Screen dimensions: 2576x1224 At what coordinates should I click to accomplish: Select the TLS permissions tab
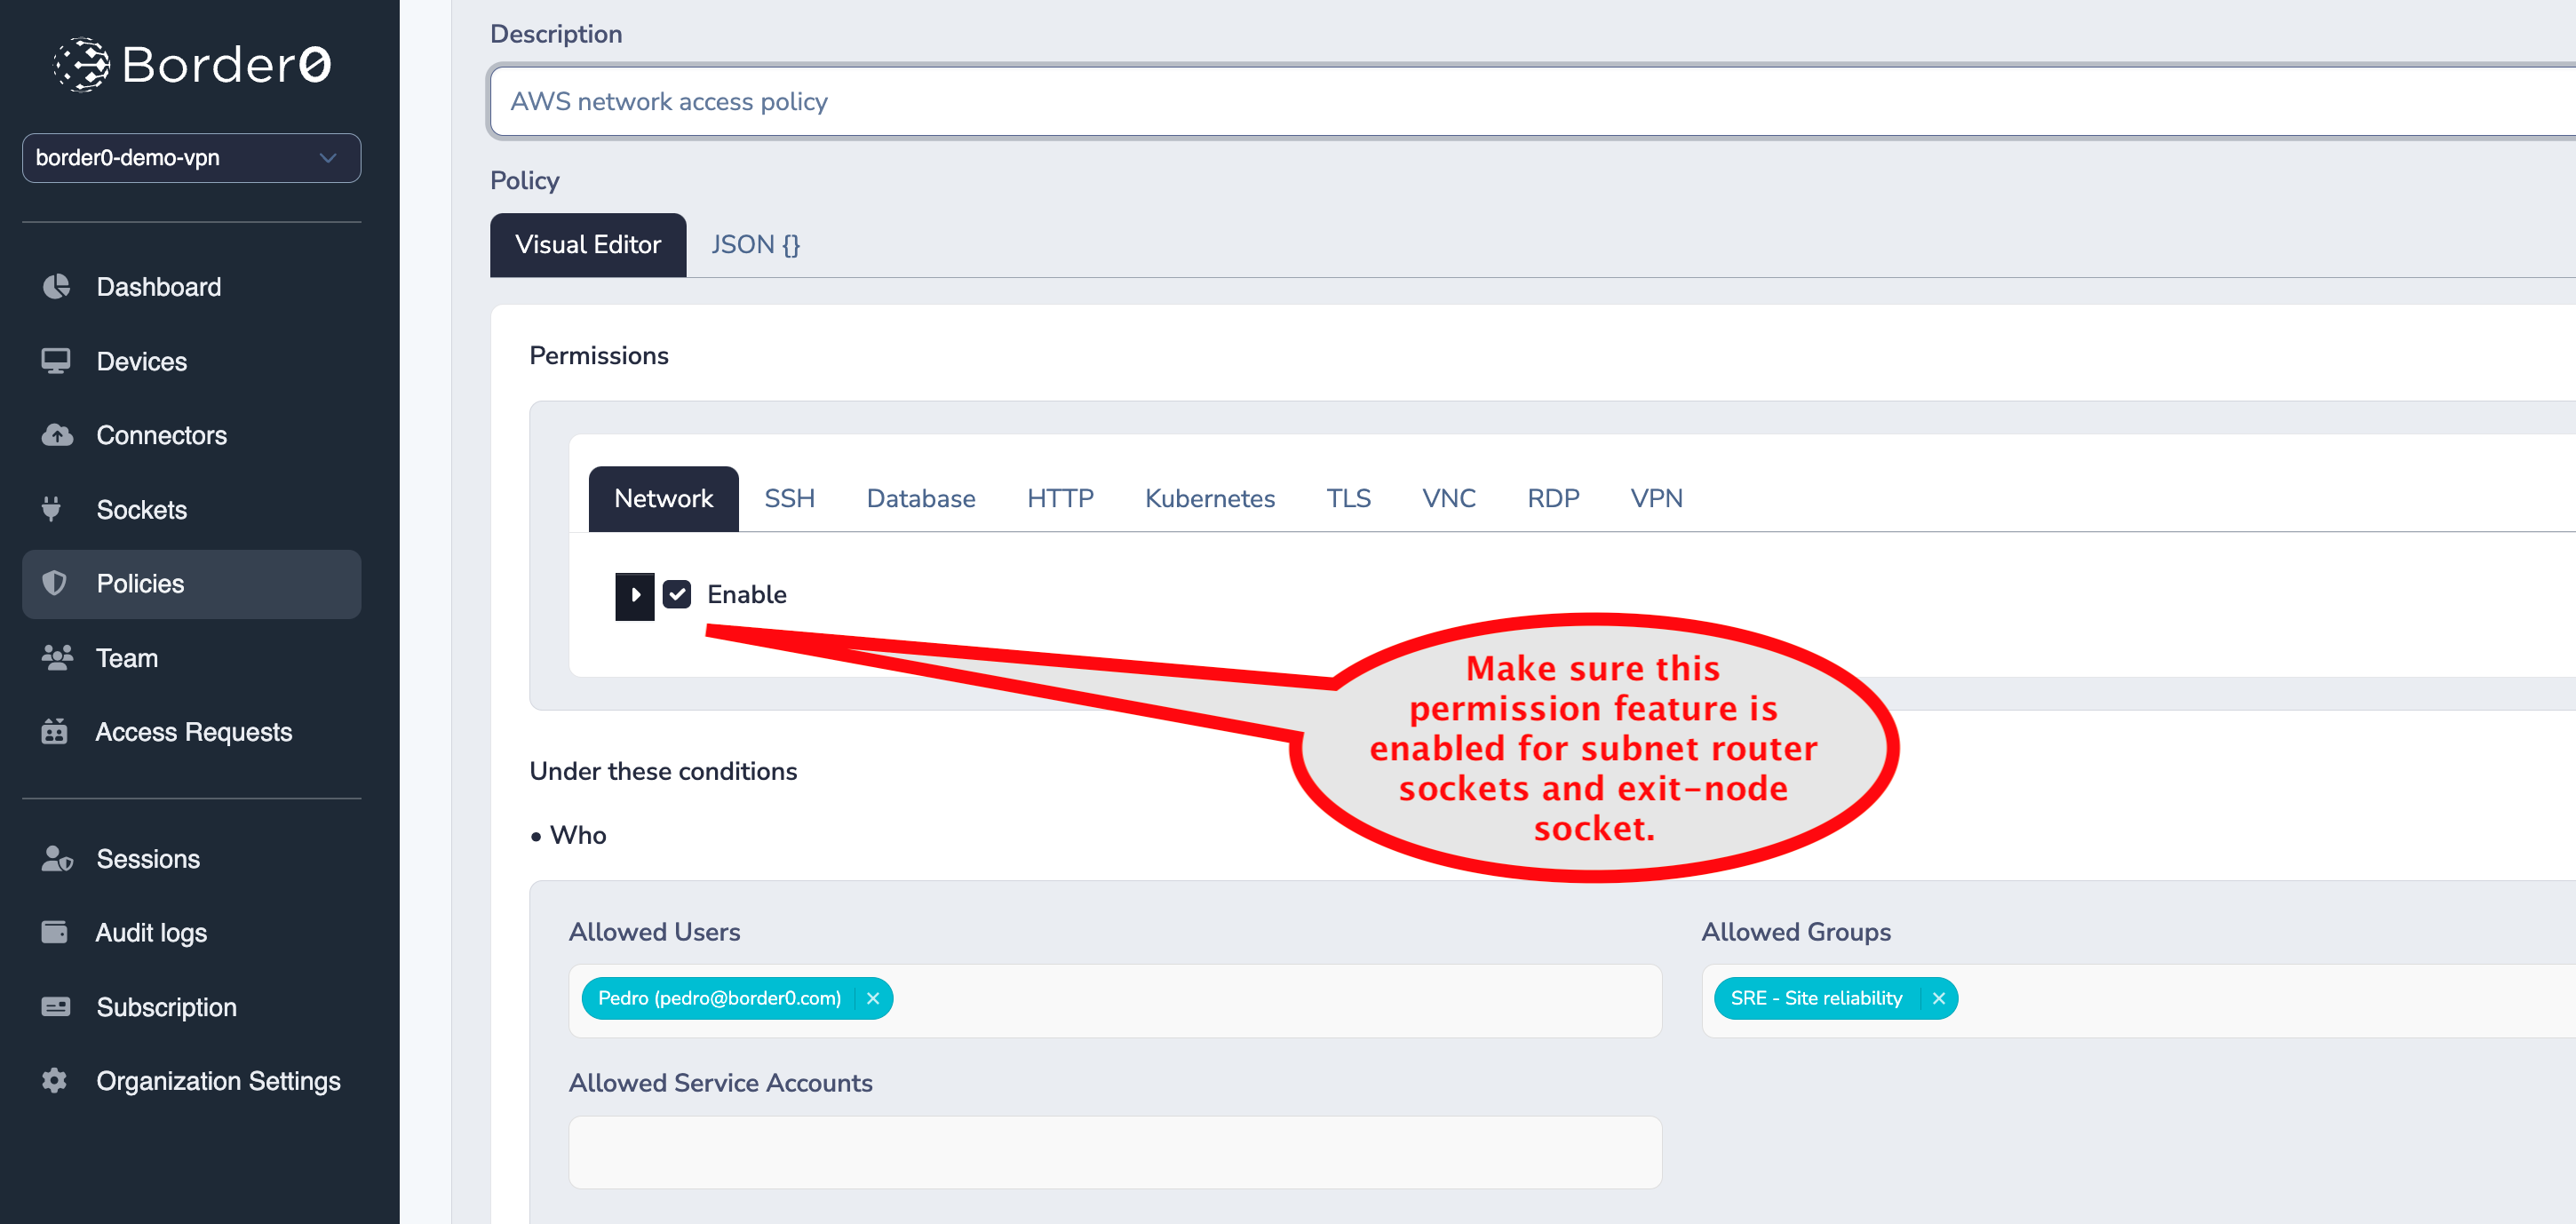[x=1348, y=498]
